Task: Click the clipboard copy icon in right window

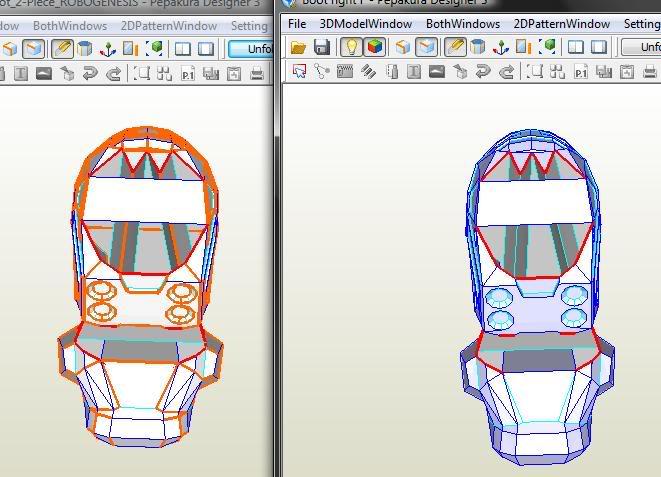Action: pyautogui.click(x=627, y=72)
